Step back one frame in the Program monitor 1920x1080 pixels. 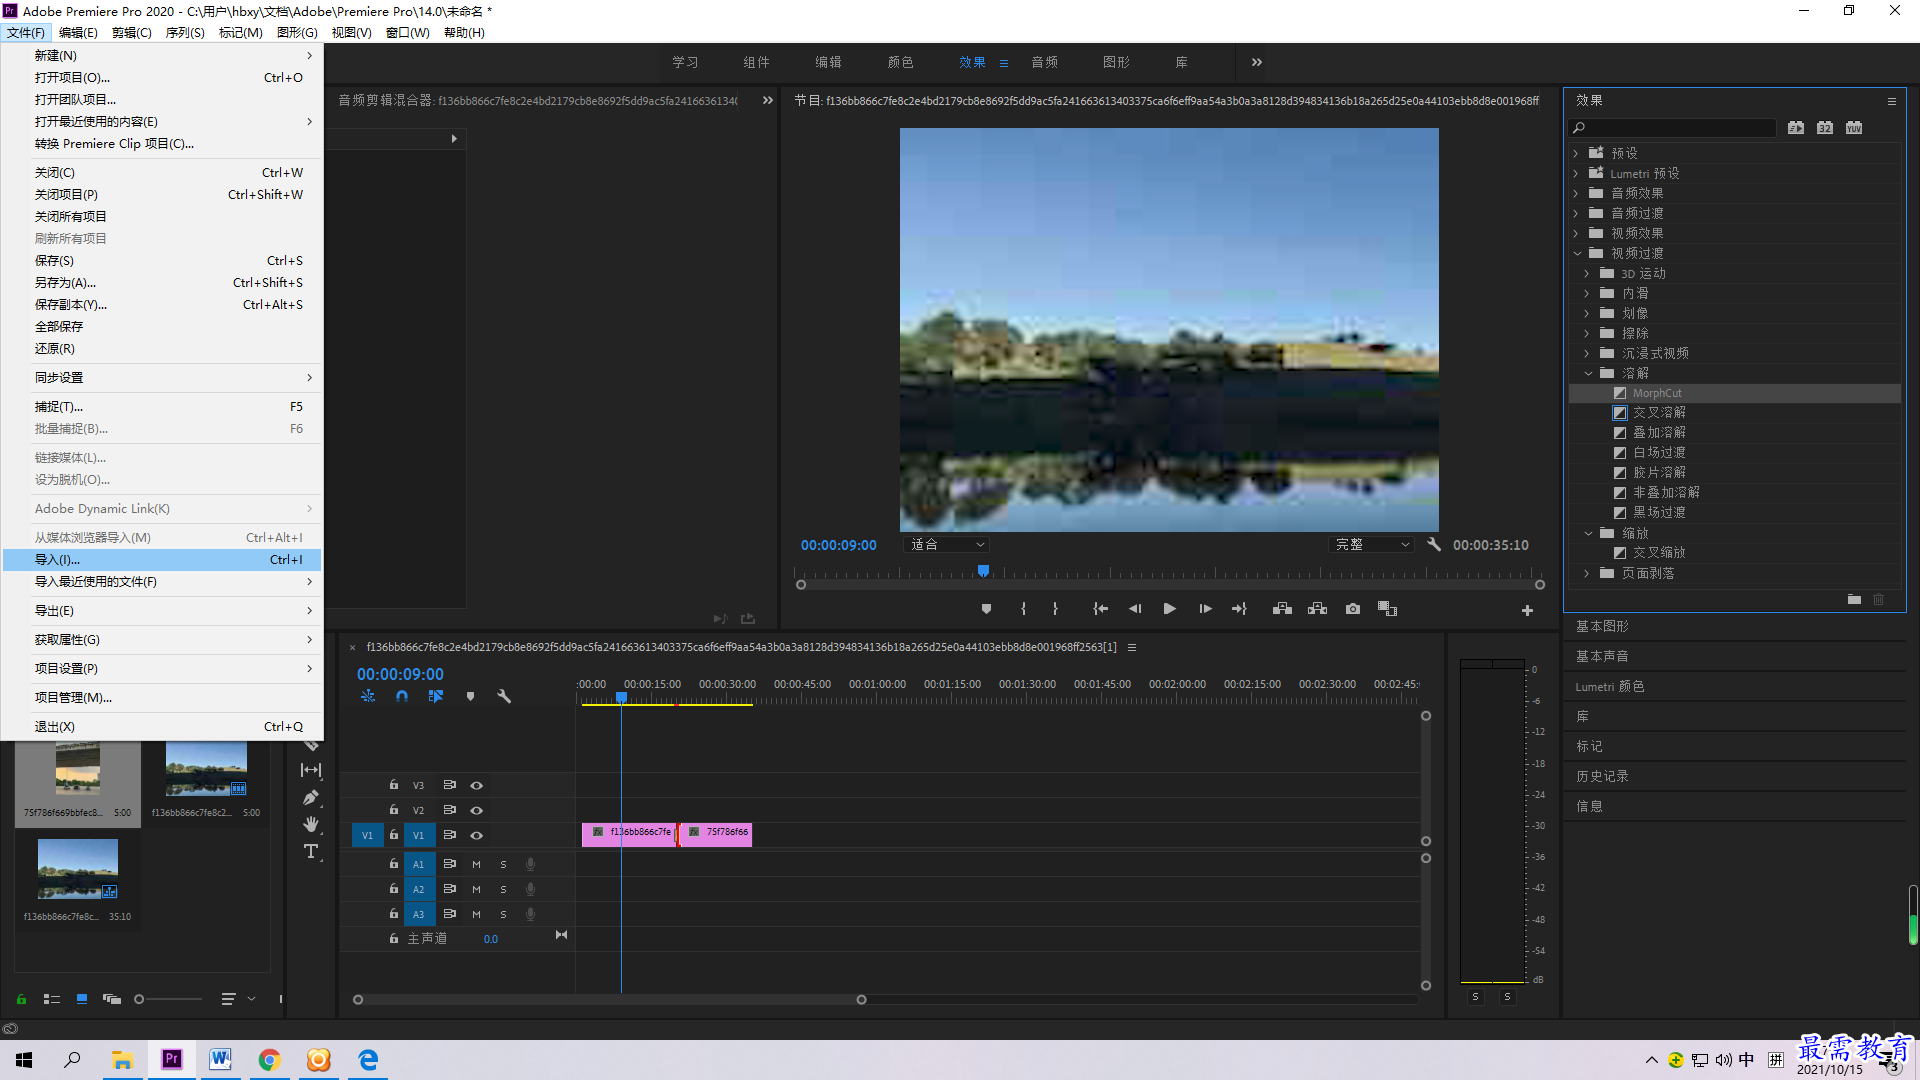pyautogui.click(x=1135, y=609)
